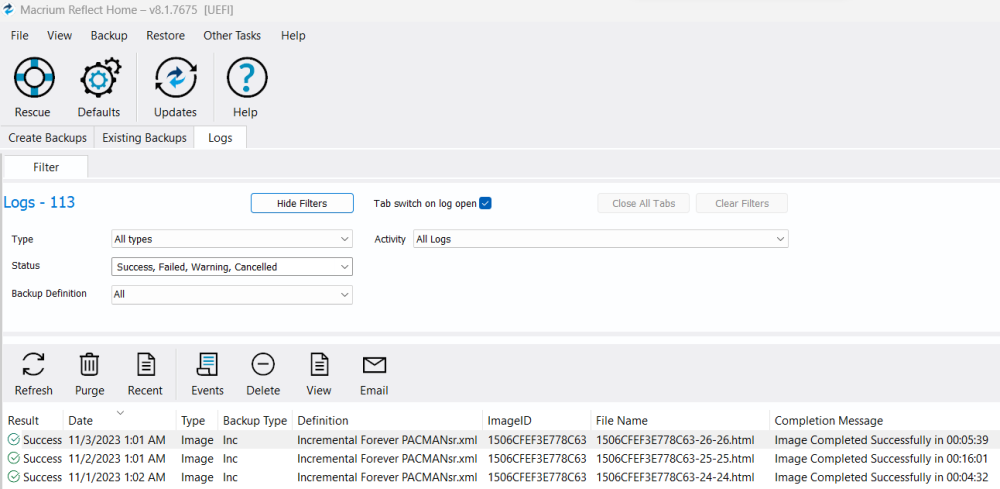1000x489 pixels.
Task: Click the Hide Filters button
Action: tap(302, 203)
